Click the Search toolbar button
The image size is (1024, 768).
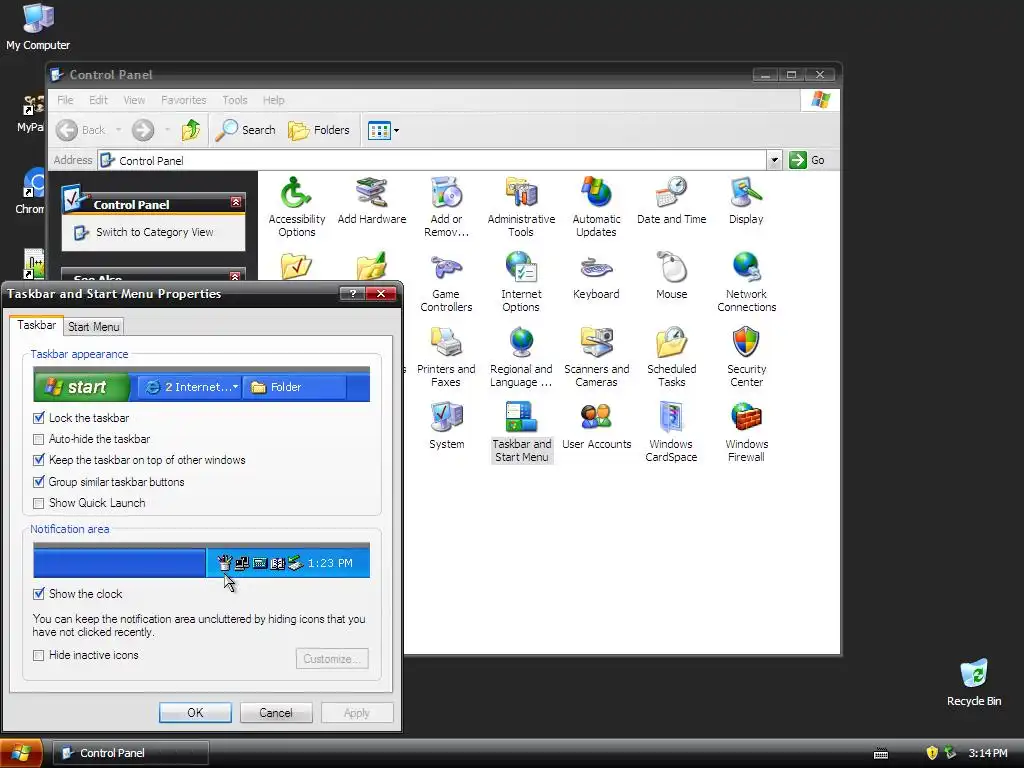click(246, 130)
